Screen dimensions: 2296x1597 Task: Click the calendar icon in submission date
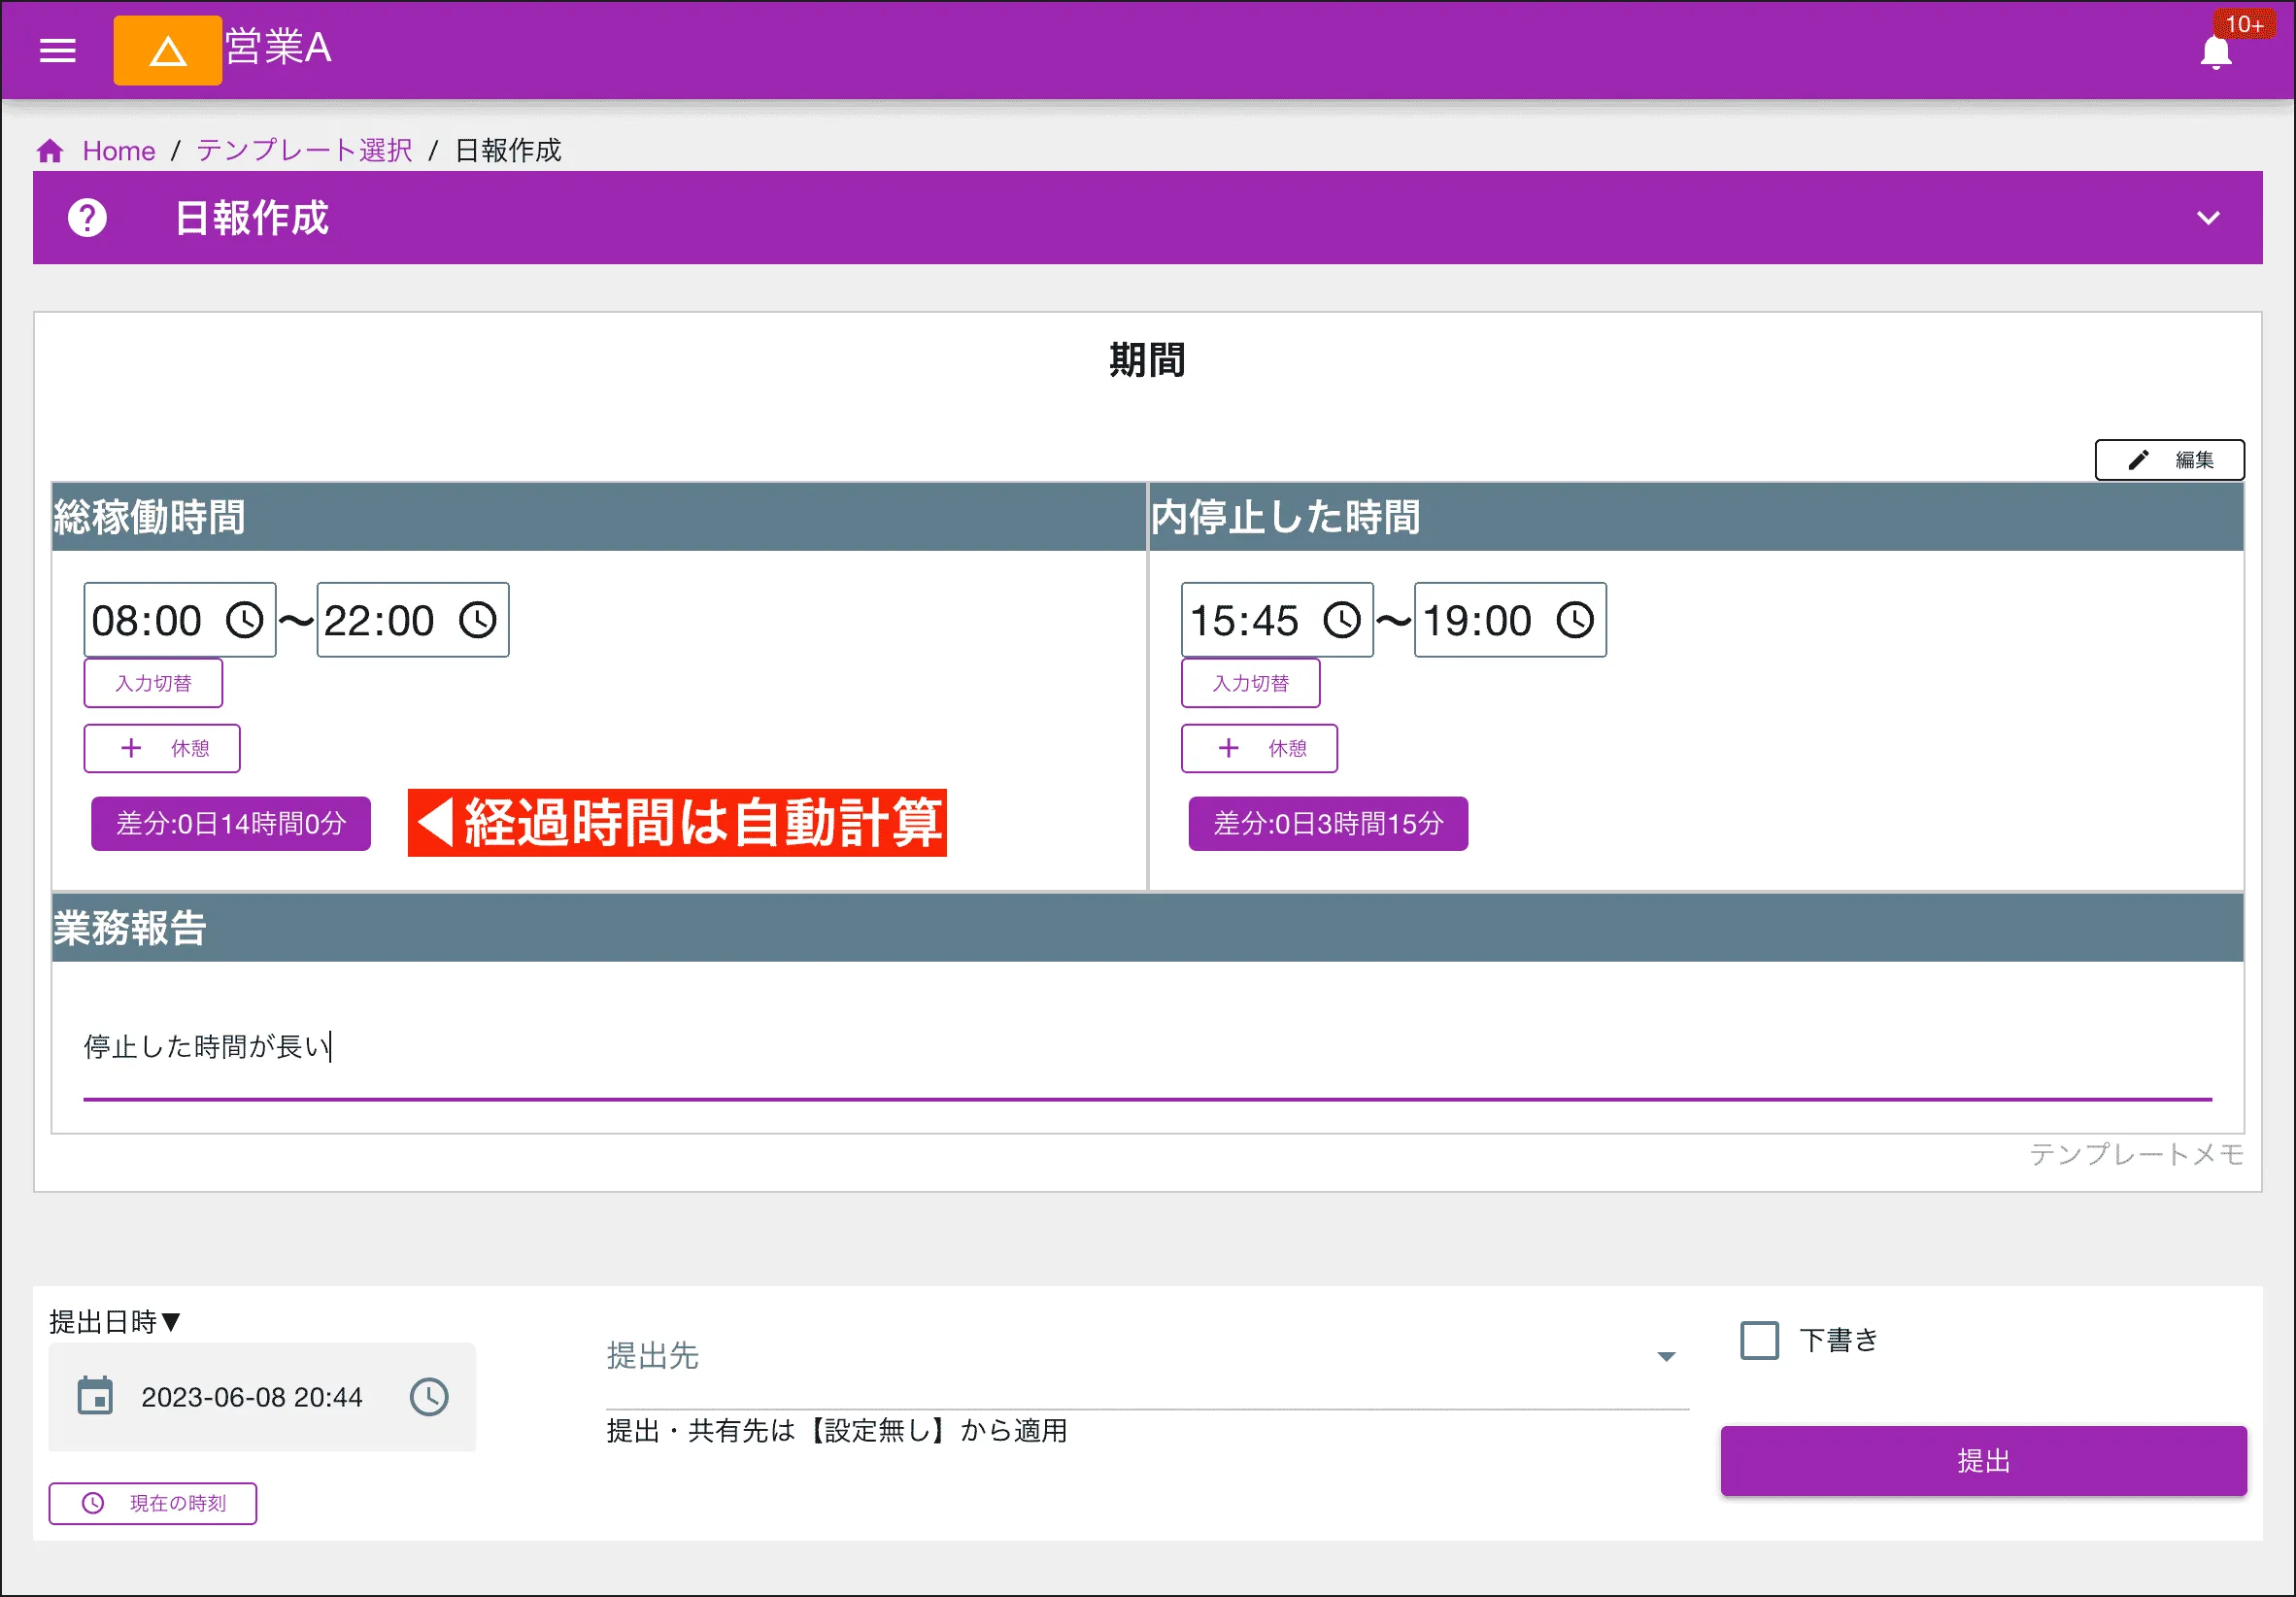[95, 1396]
